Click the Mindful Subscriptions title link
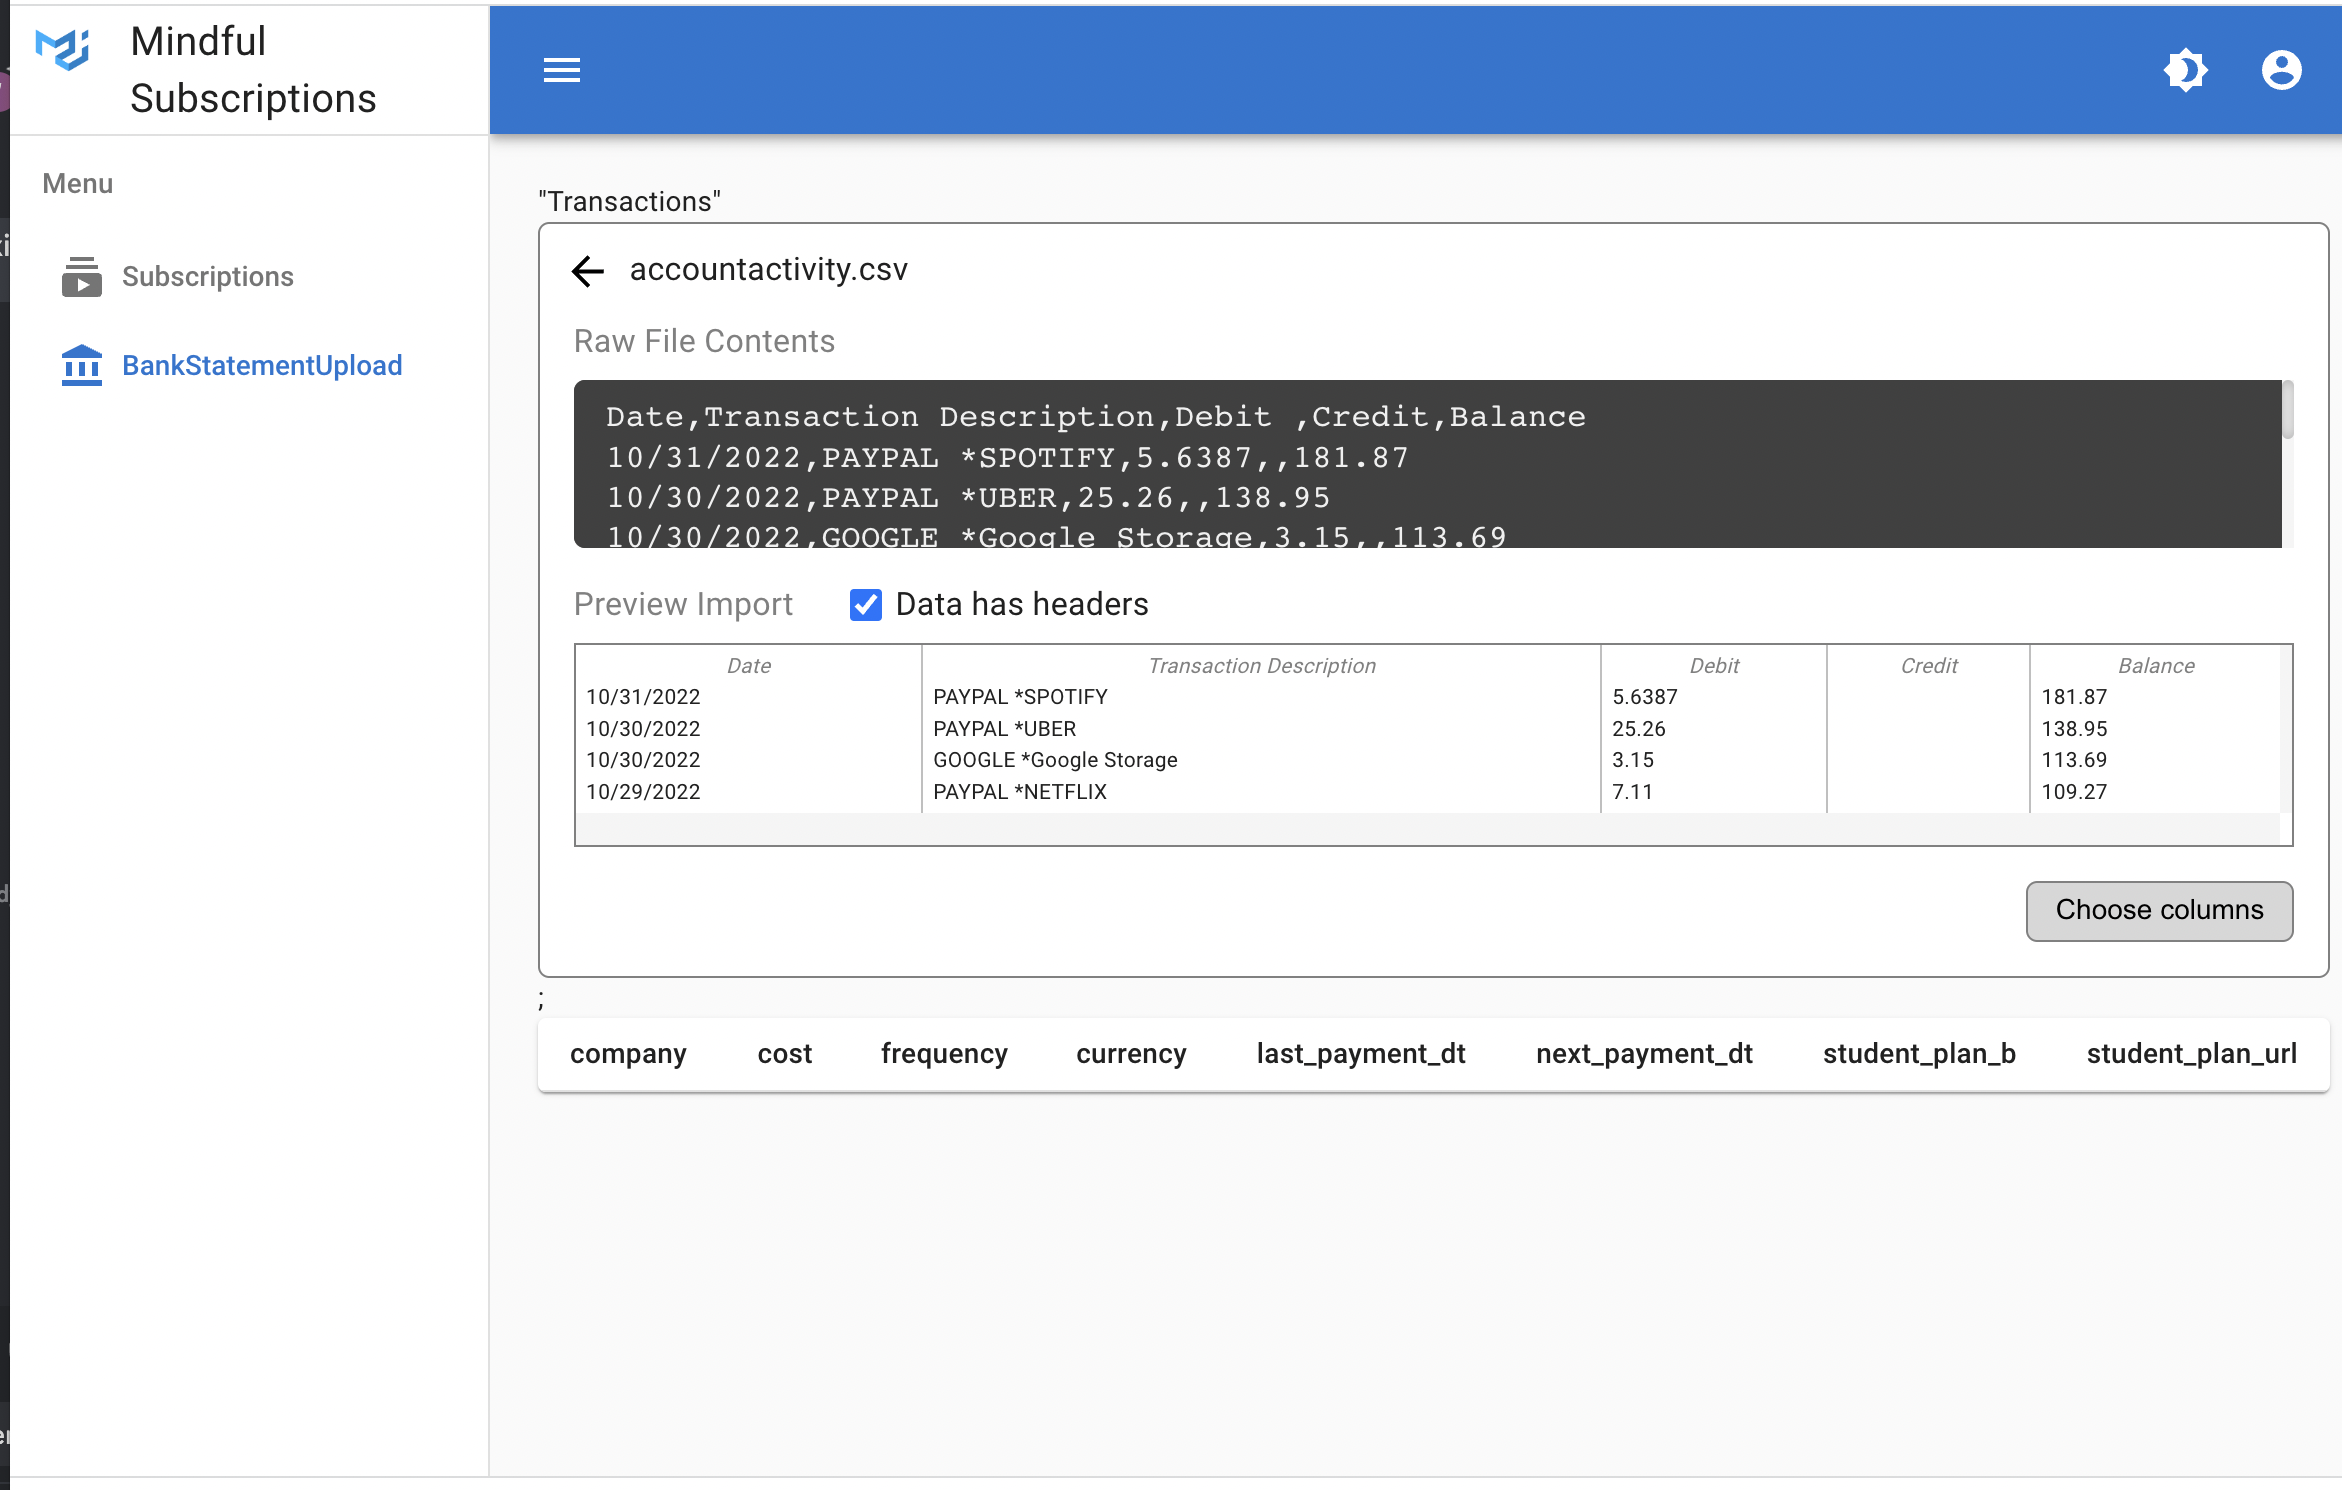This screenshot has height=1490, width=2342. point(253,70)
